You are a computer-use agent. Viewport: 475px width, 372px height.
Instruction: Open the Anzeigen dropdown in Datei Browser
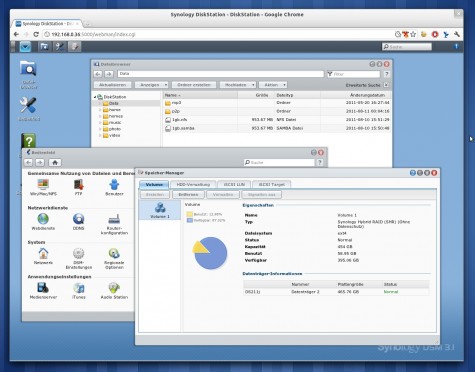(151, 85)
